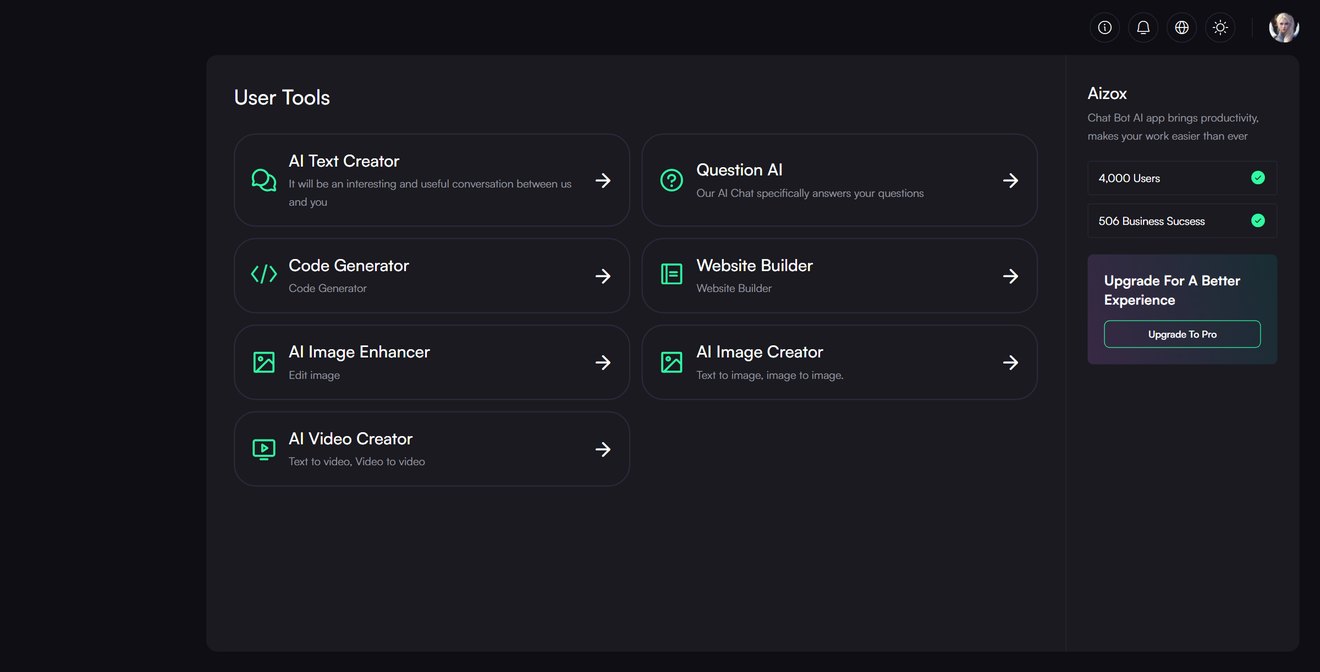Click the 'Aizox' sidebar title
Screen dimensions: 1320x672
pos(1108,93)
